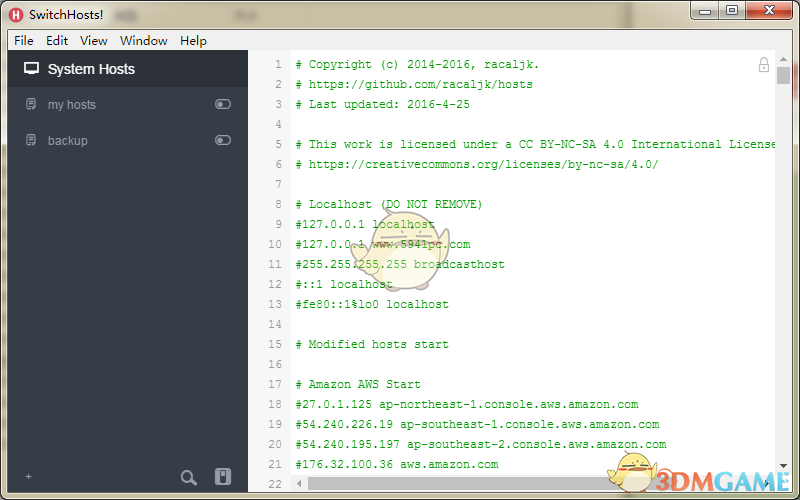
Task: Click the ap-southeast-1.console.aws.amazon.com line
Action: coord(477,424)
